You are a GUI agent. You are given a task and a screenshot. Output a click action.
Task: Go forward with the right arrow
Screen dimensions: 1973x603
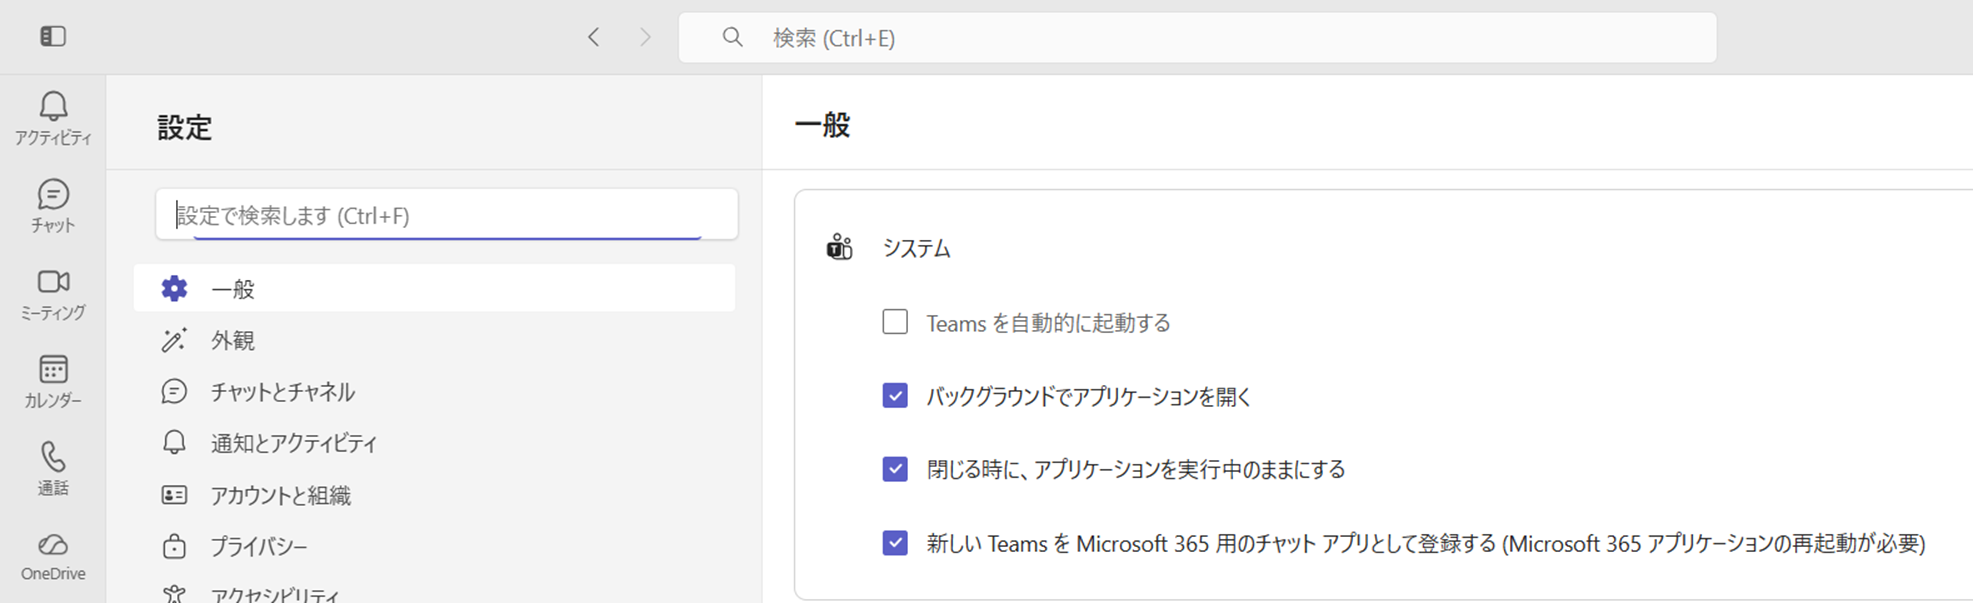point(645,37)
